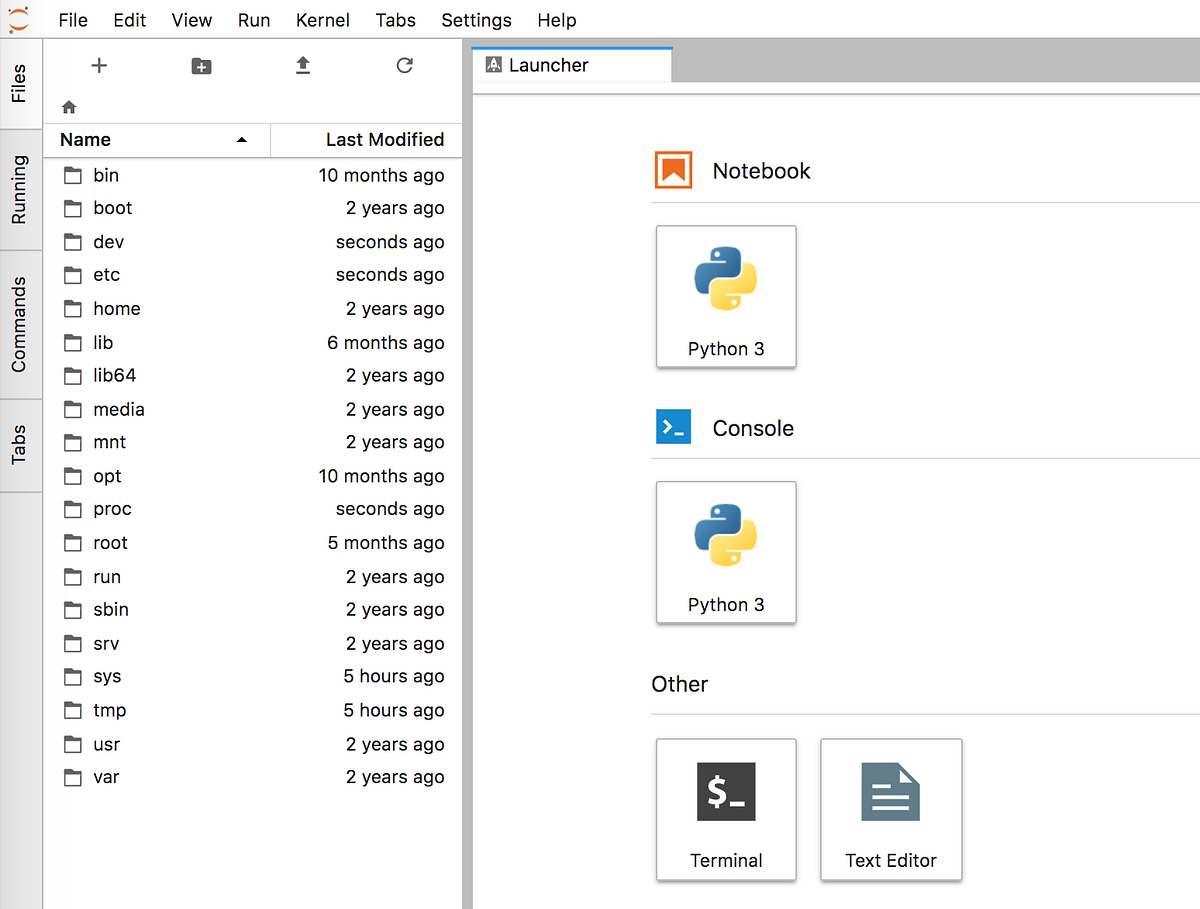The height and width of the screenshot is (909, 1200).
Task: Open a new Terminal
Action: tap(726, 810)
